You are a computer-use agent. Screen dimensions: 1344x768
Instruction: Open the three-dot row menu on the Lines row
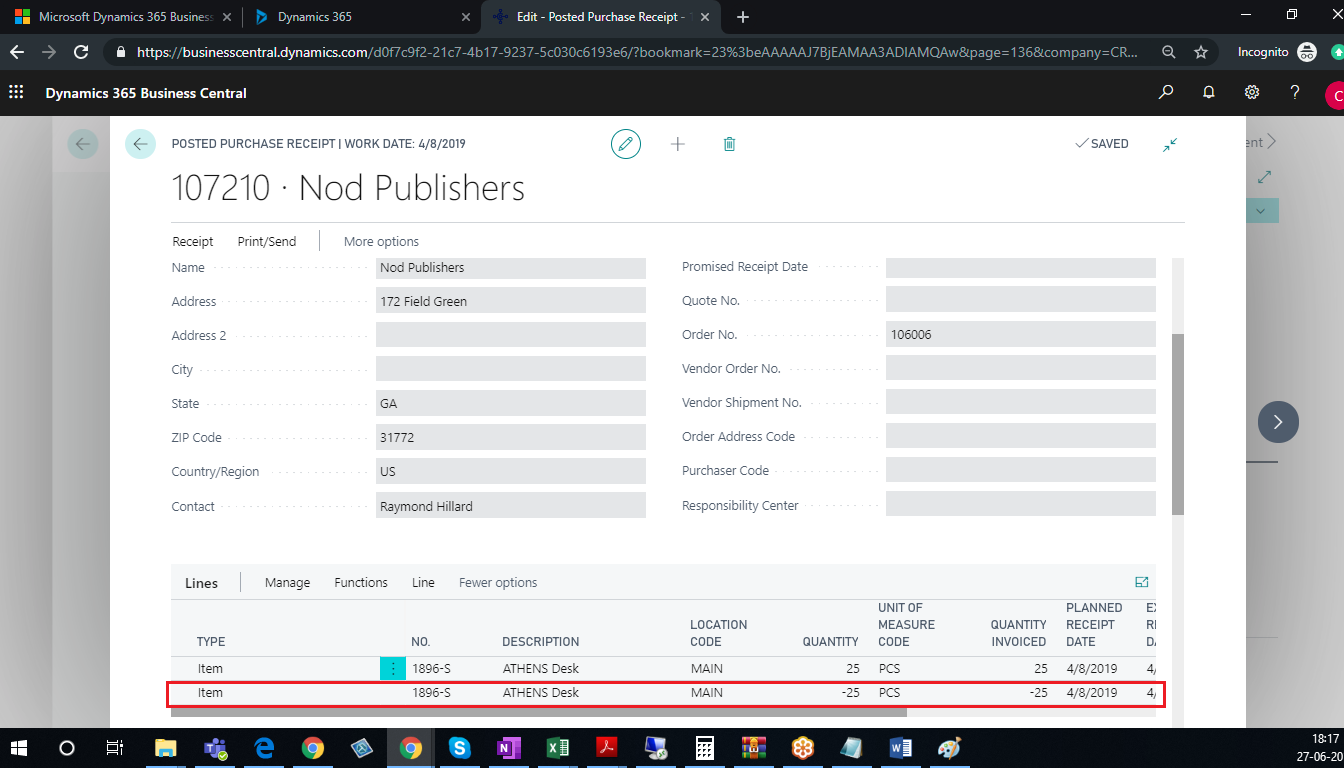392,668
